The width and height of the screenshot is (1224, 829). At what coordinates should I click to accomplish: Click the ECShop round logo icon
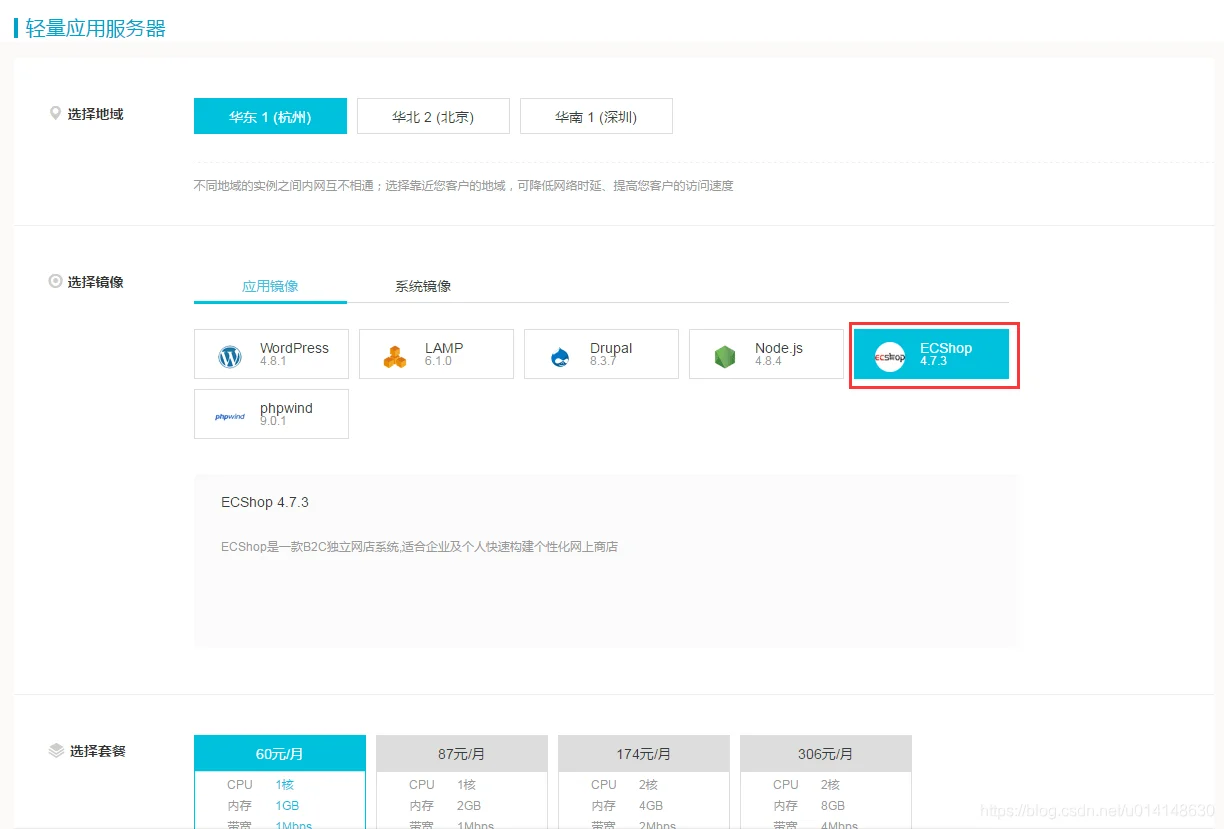[890, 356]
